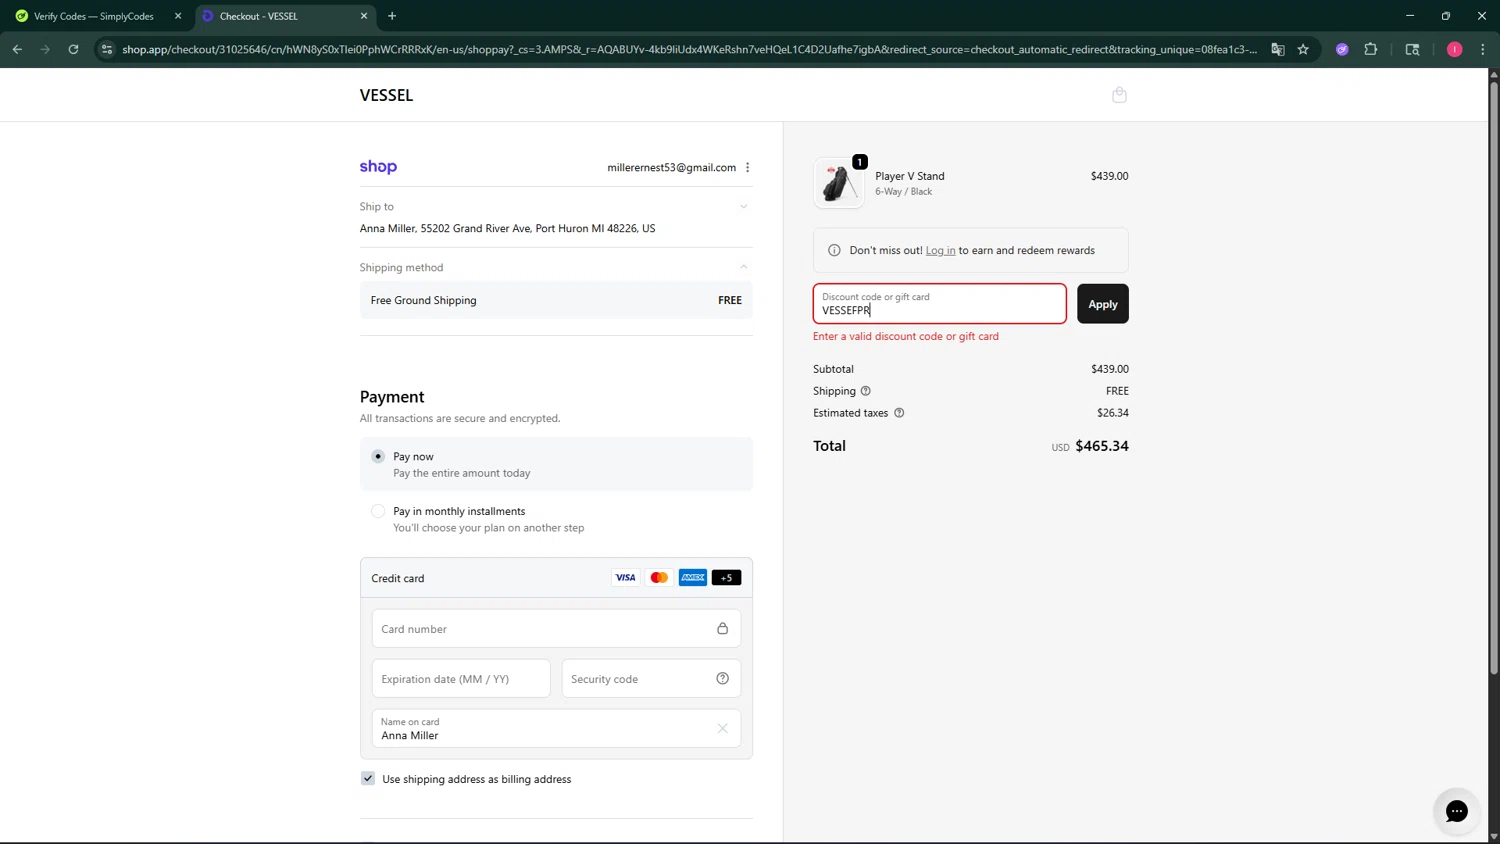Click the address bar URL
1500x844 pixels.
click(x=689, y=49)
